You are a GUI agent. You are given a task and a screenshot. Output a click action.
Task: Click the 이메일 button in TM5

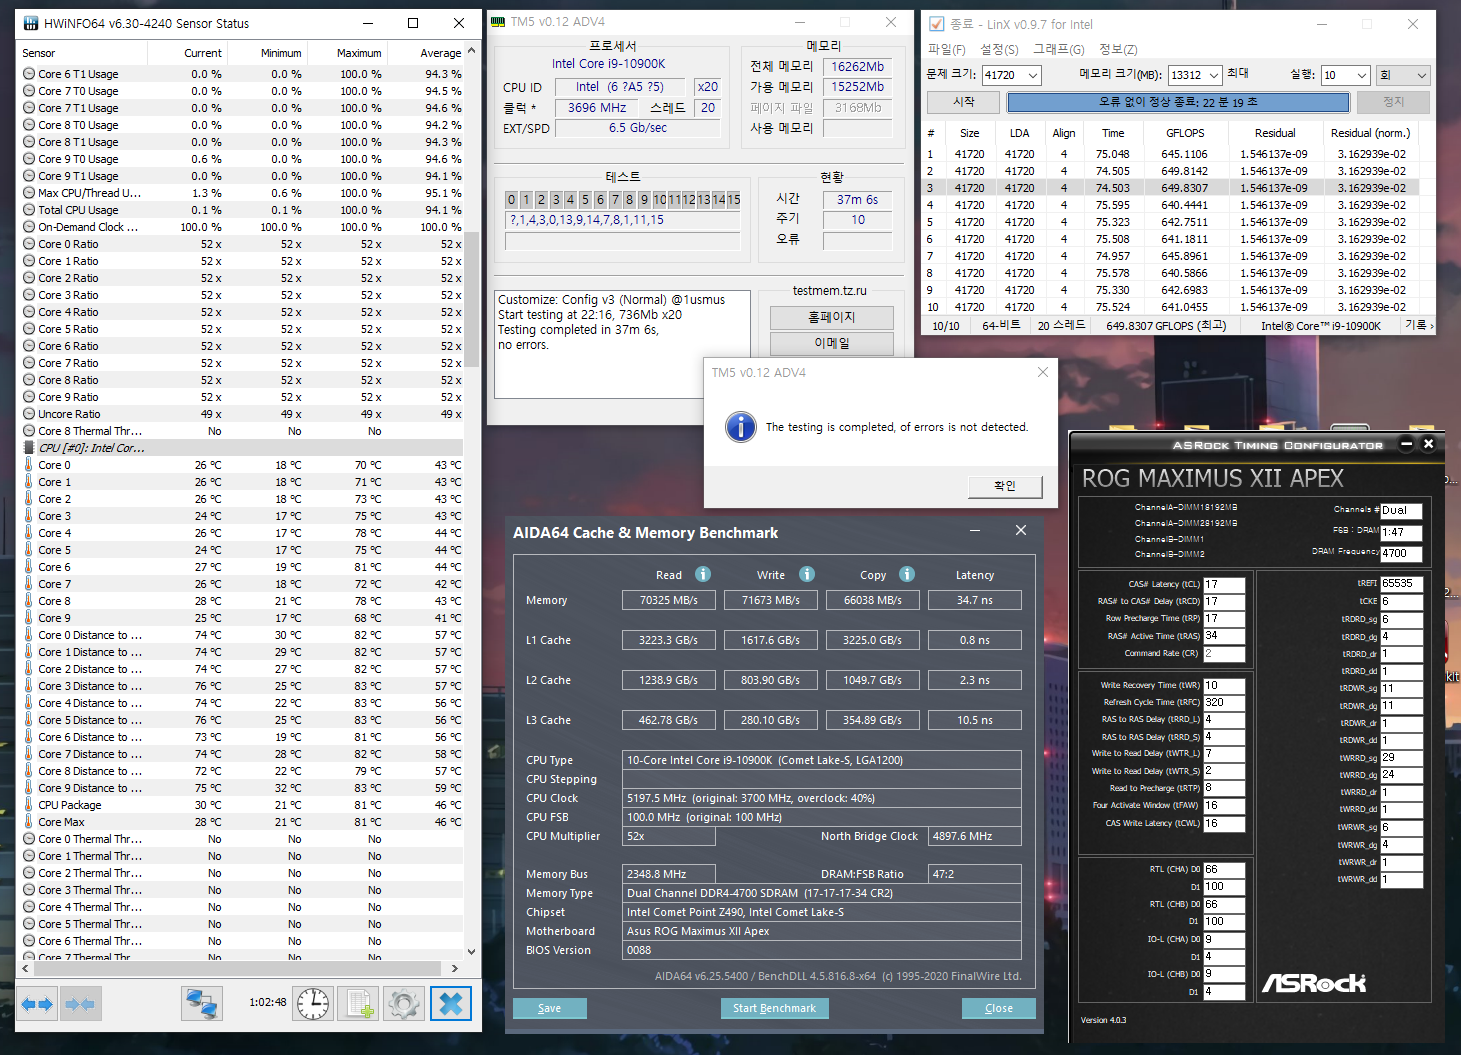click(832, 343)
